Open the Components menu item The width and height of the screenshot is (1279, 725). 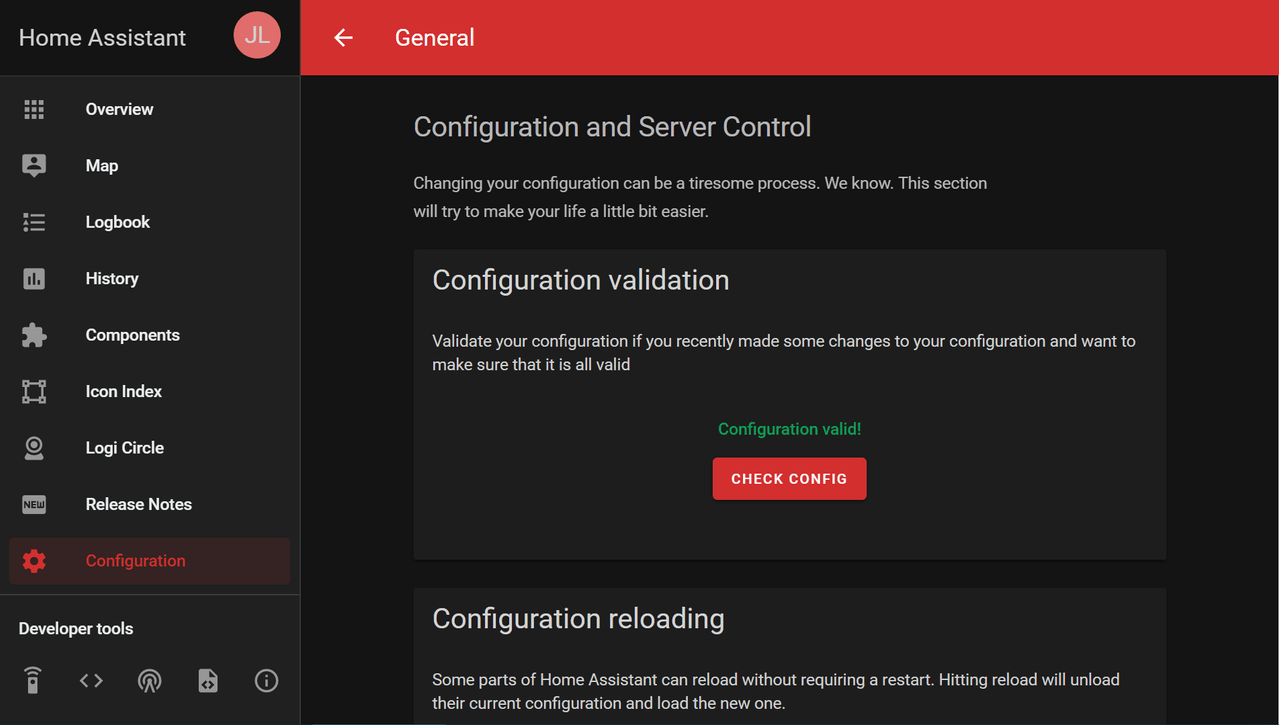click(150, 335)
